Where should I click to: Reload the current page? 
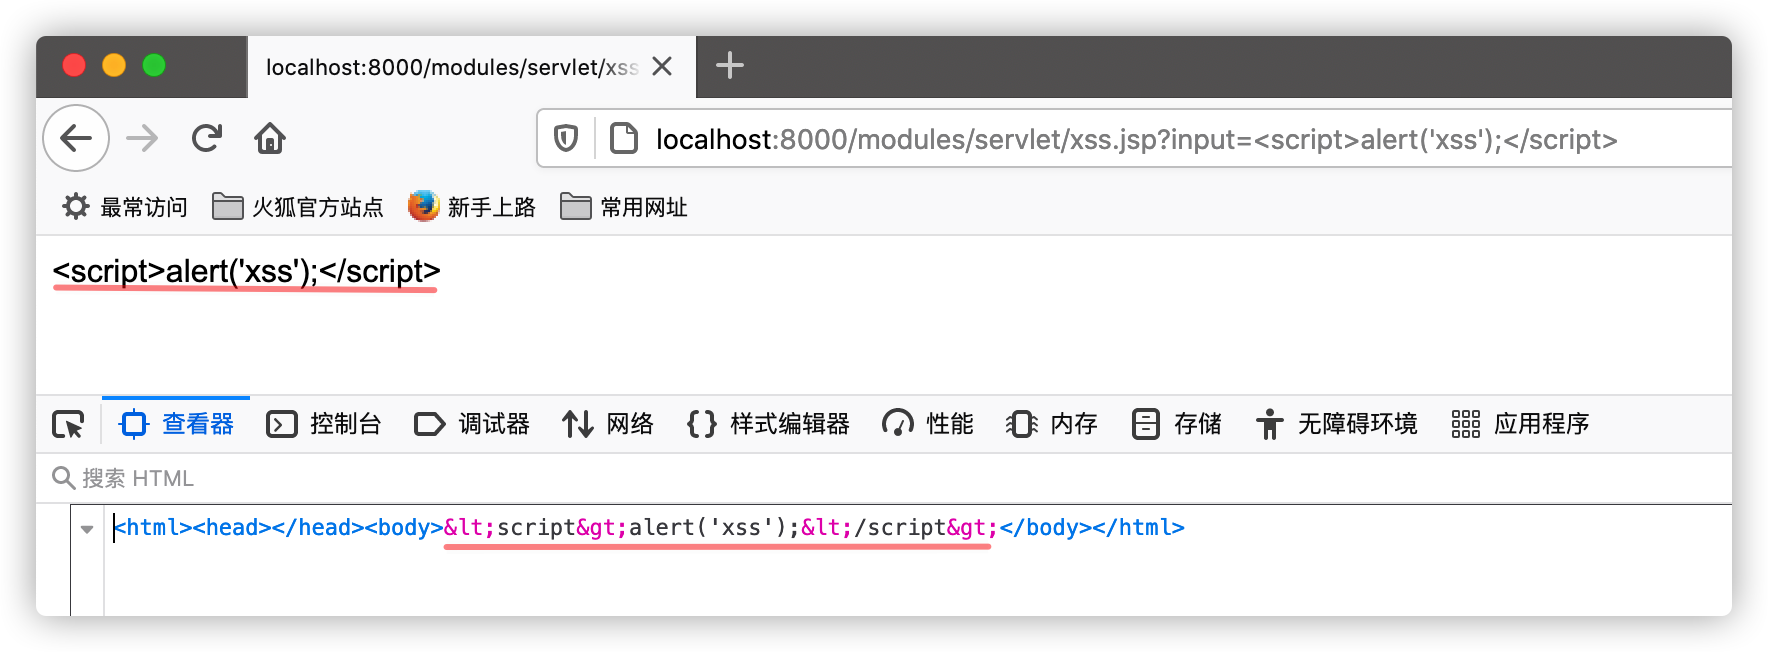click(x=207, y=138)
